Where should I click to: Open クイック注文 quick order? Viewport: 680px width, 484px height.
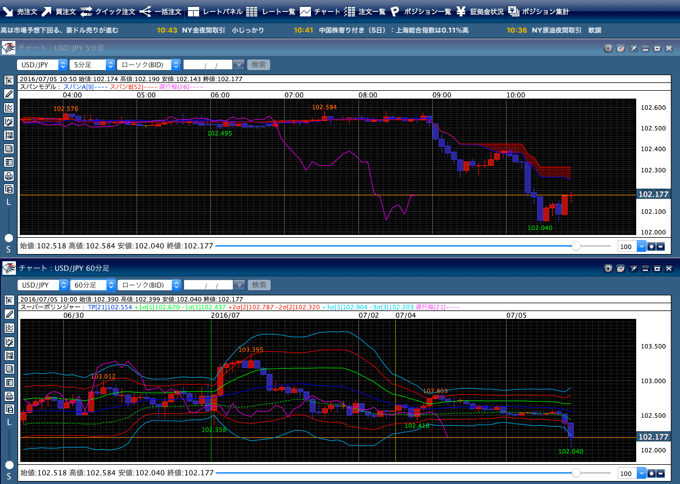(108, 12)
